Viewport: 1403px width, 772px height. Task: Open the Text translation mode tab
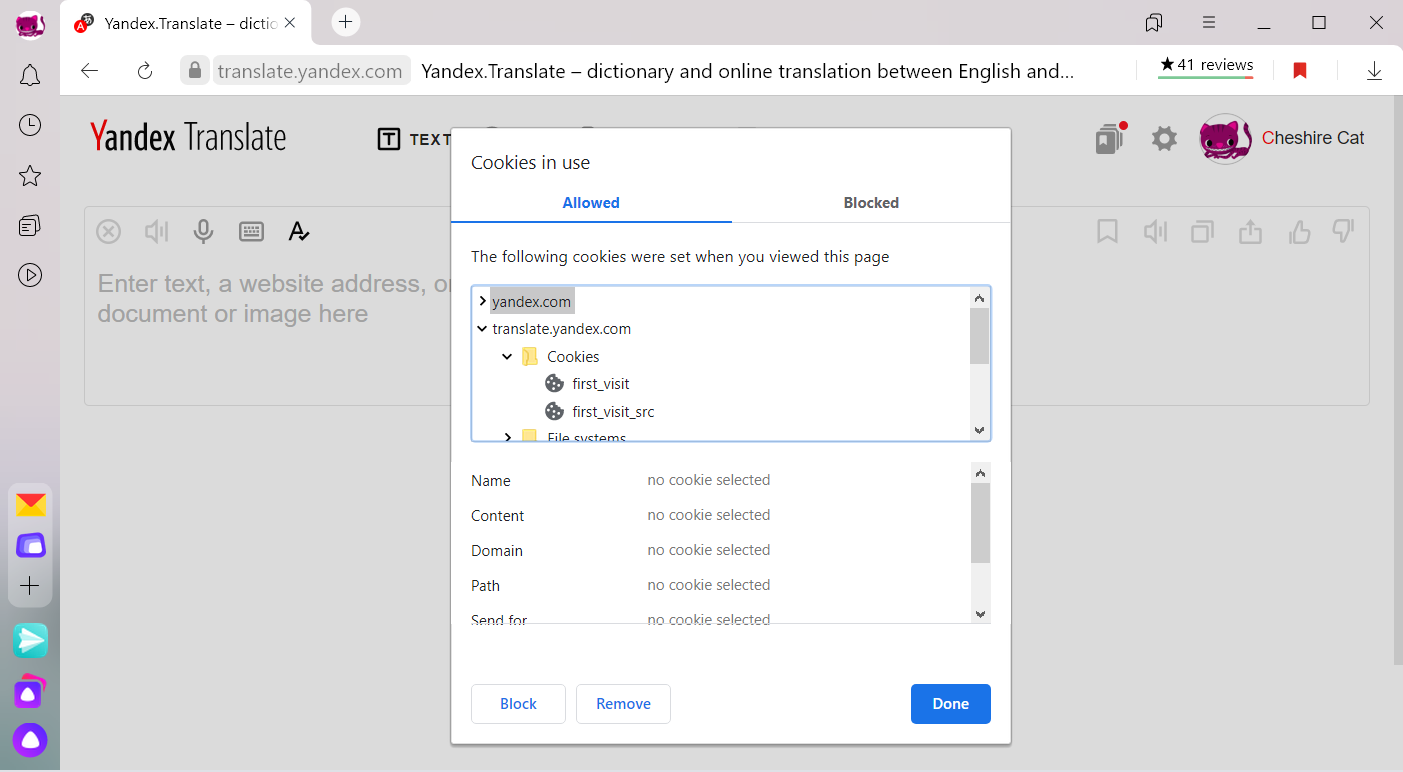(414, 140)
